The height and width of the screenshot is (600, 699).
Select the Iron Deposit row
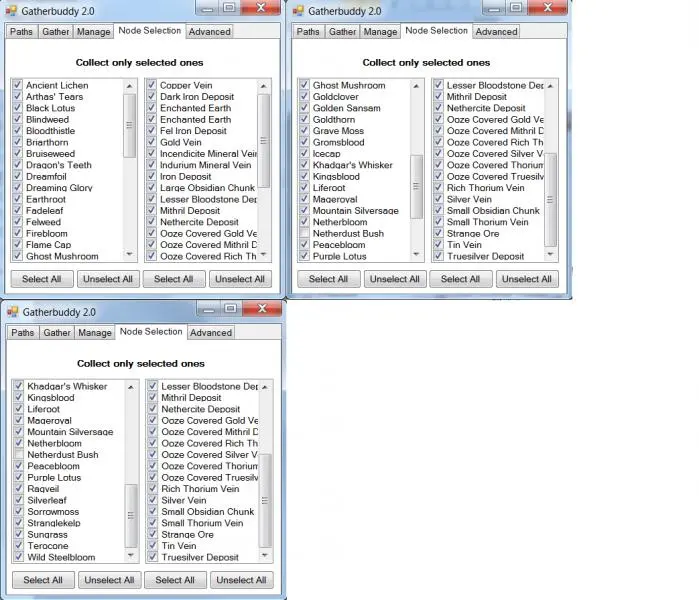(x=201, y=177)
